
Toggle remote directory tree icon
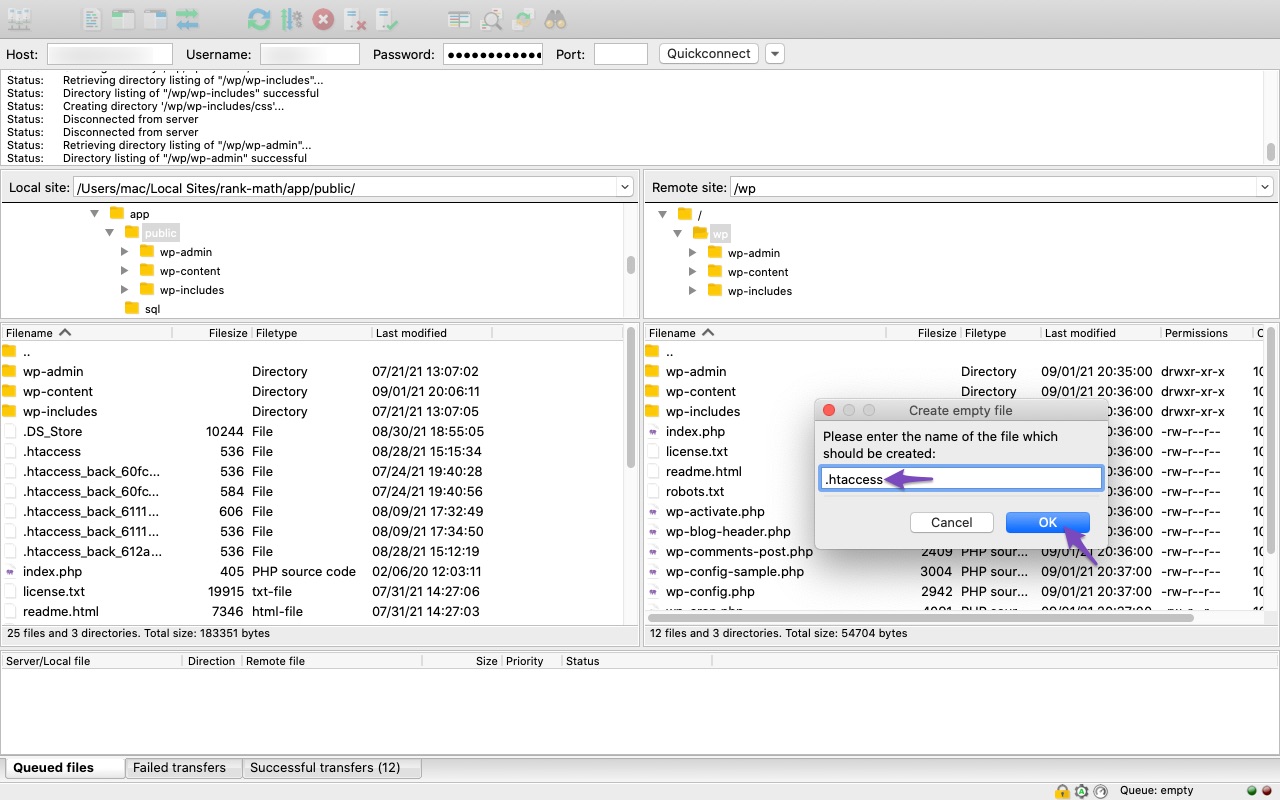tap(155, 19)
